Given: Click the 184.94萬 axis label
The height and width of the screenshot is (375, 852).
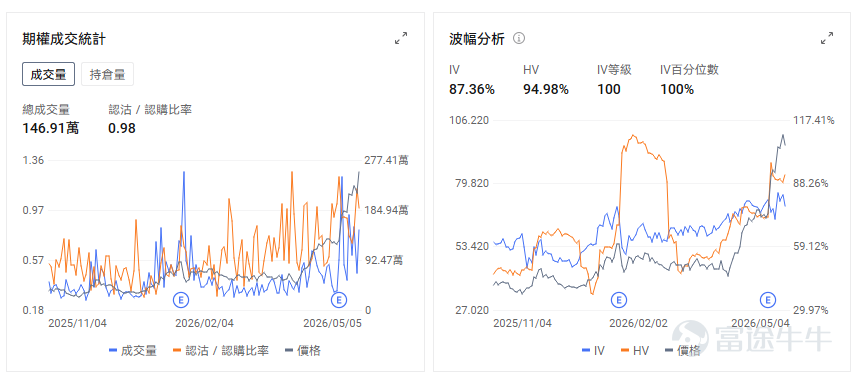Looking at the screenshot, I should pos(386,210).
